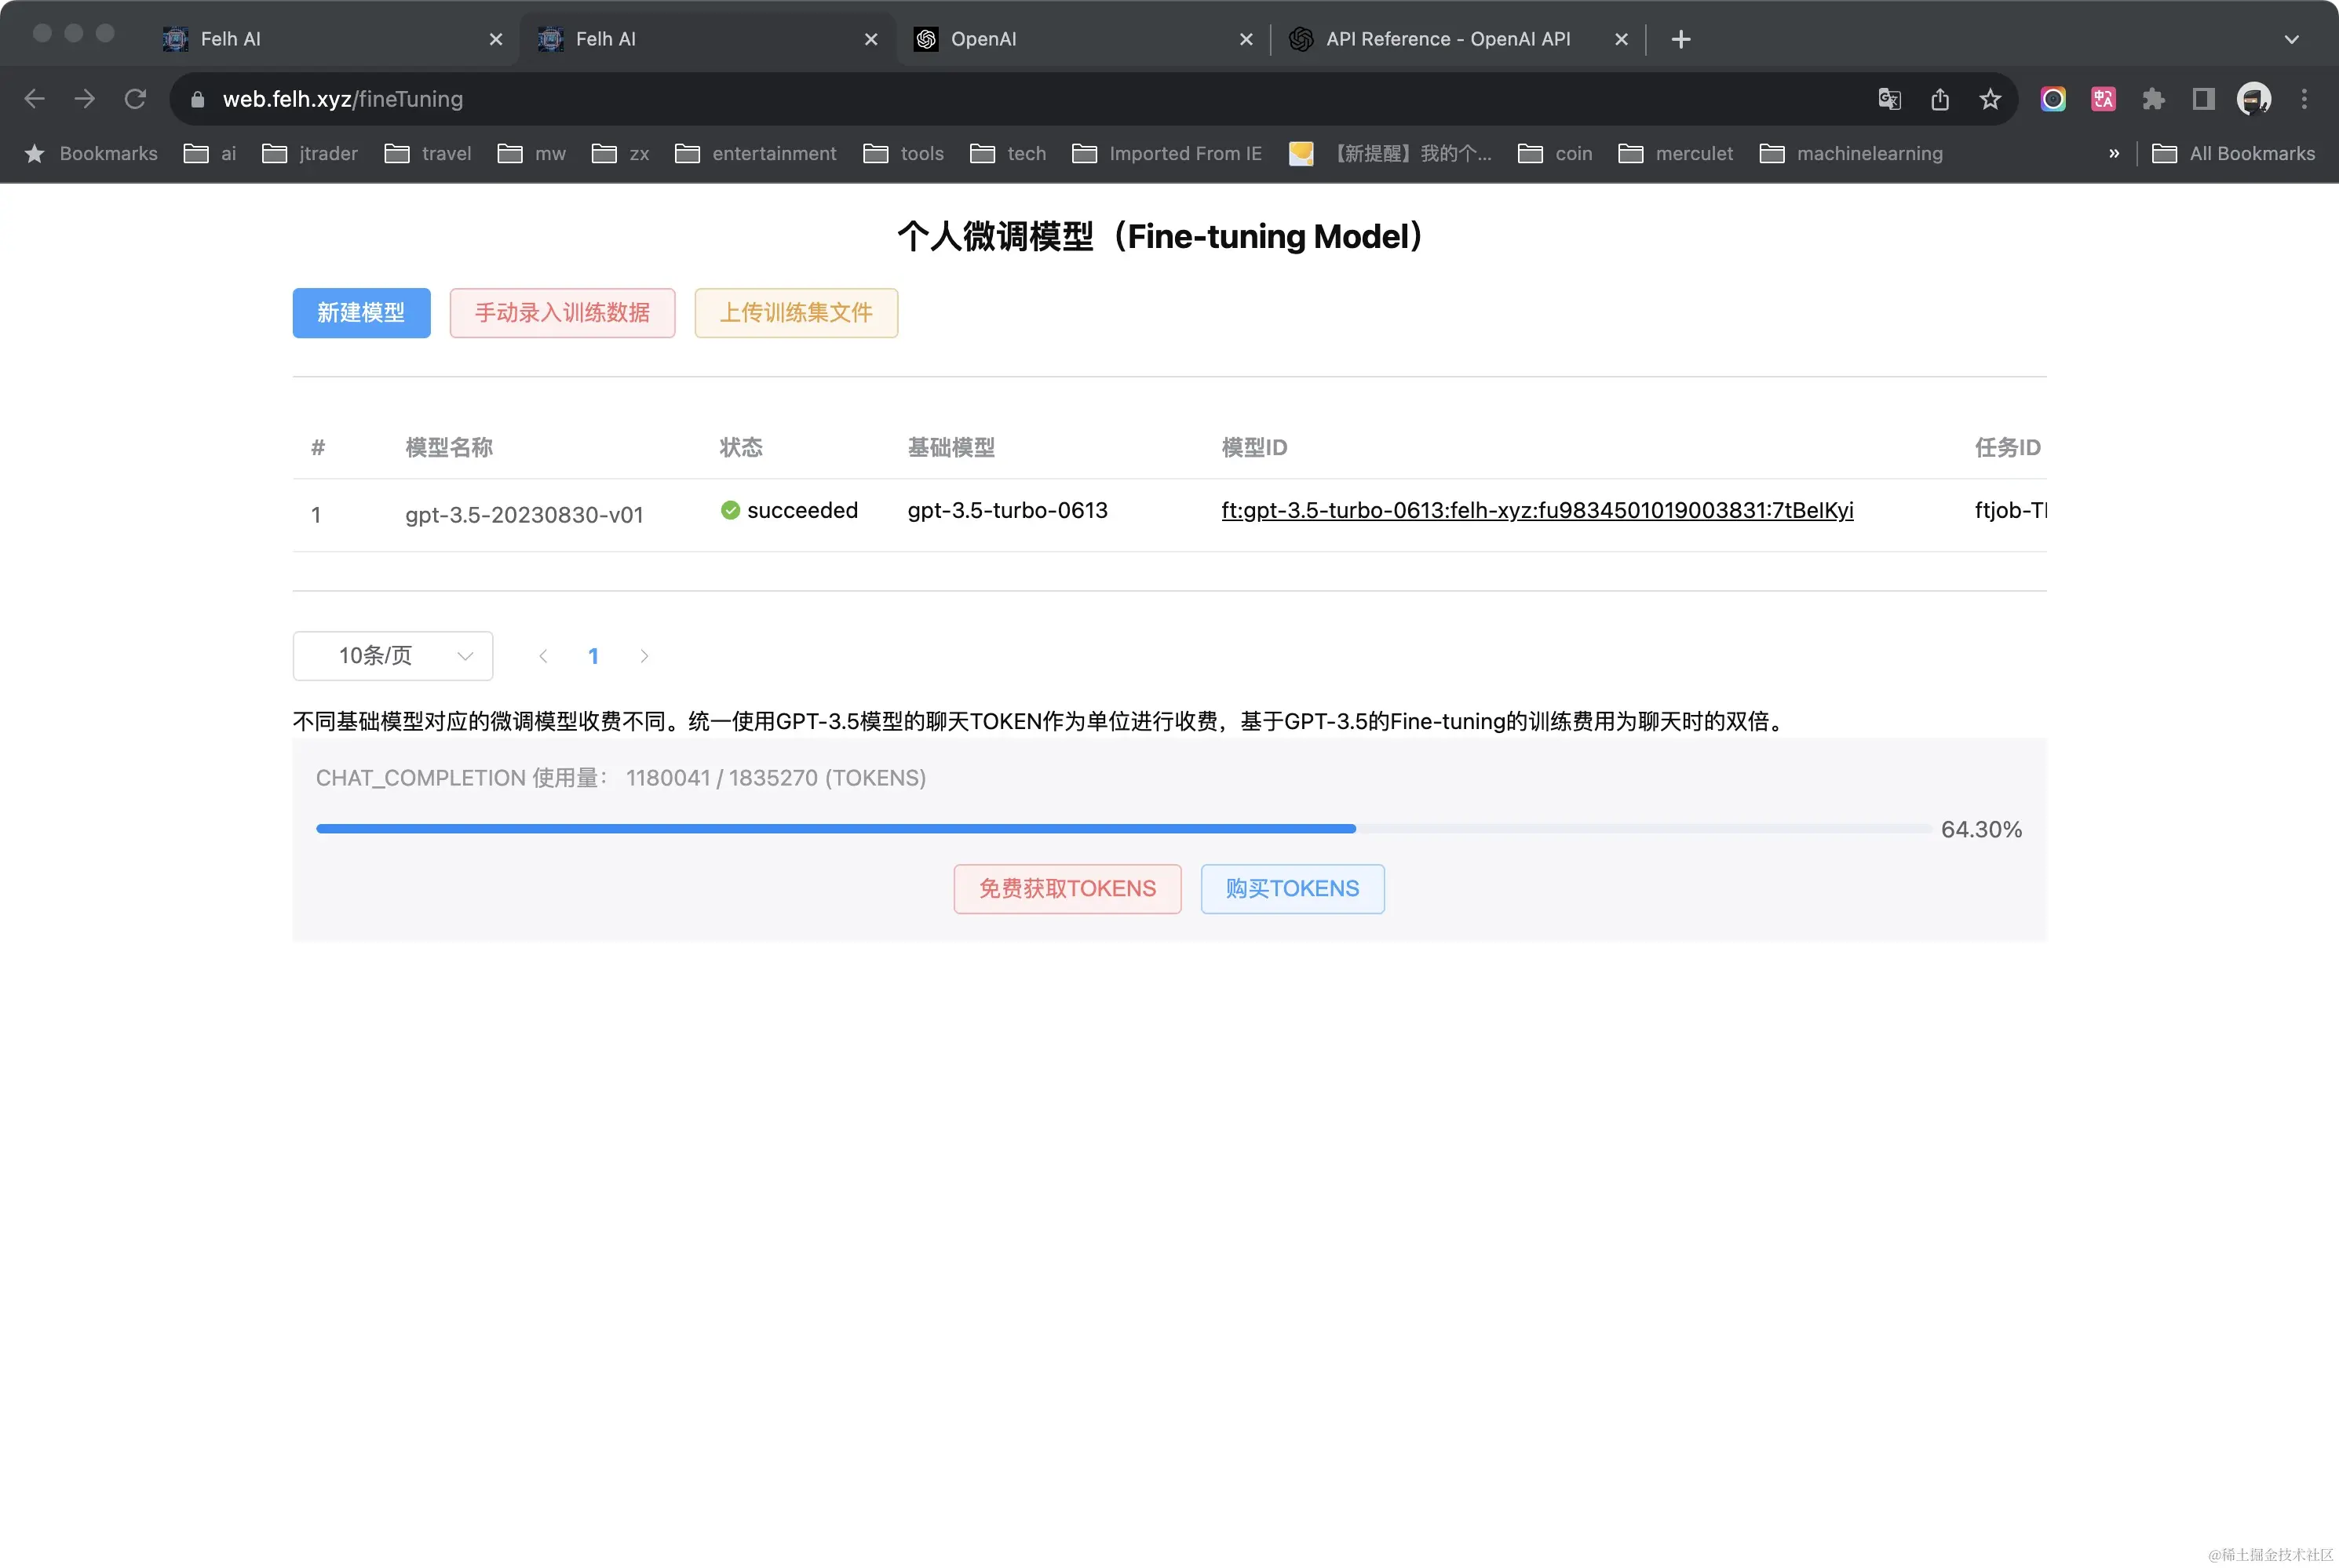Go to next page with the right pagination arrow
Viewport: 2339px width, 1568px height.
click(x=644, y=655)
